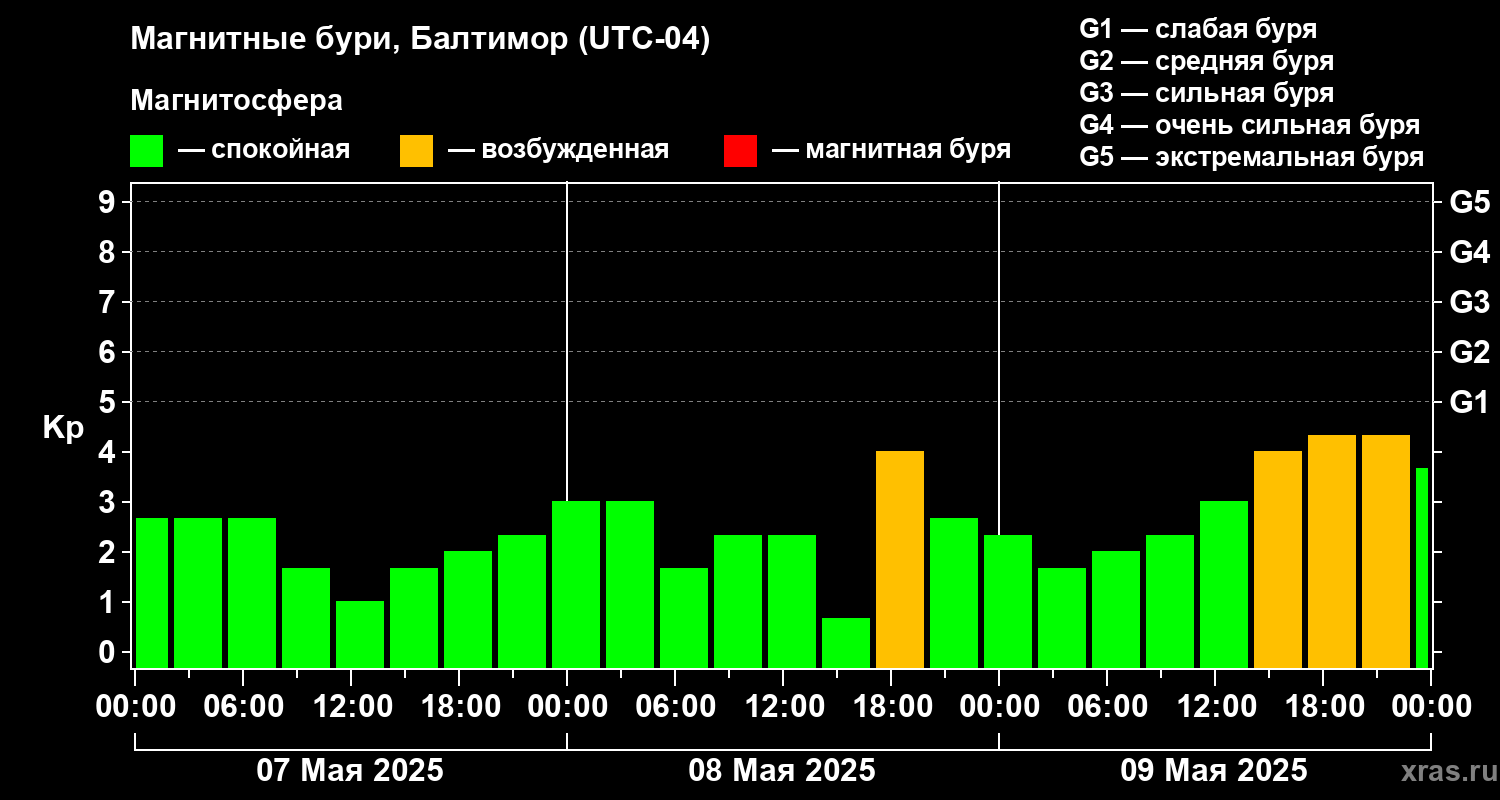Viewport: 1500px width, 800px height.
Task: Click the G5 tick label beside the chart
Action: click(1469, 202)
